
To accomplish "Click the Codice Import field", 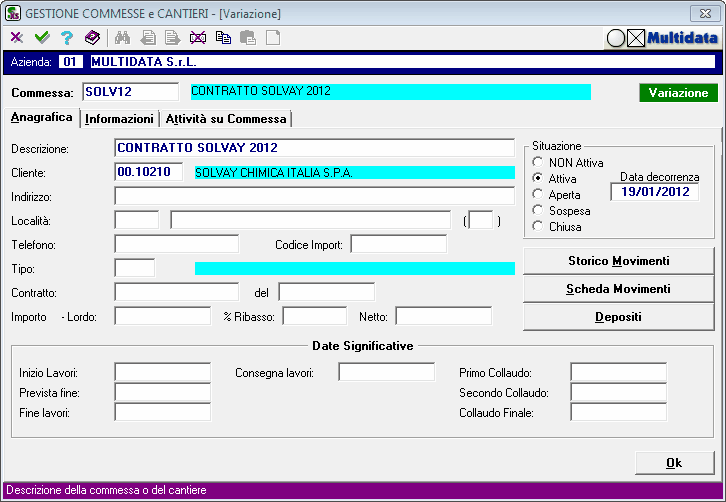I will pyautogui.click(x=399, y=244).
